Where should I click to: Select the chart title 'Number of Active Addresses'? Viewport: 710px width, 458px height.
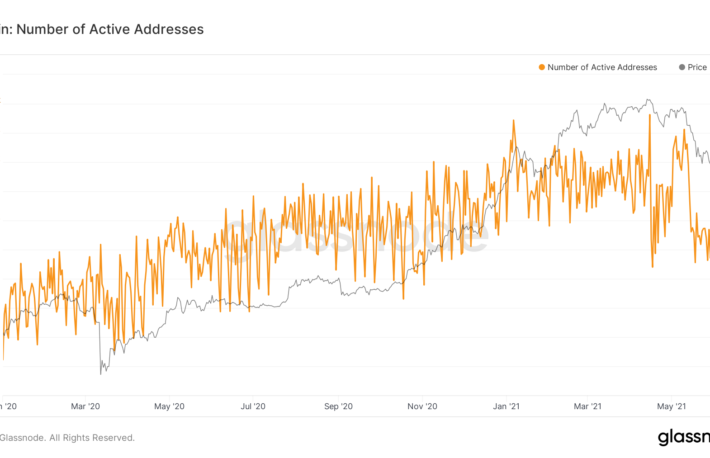(110, 29)
